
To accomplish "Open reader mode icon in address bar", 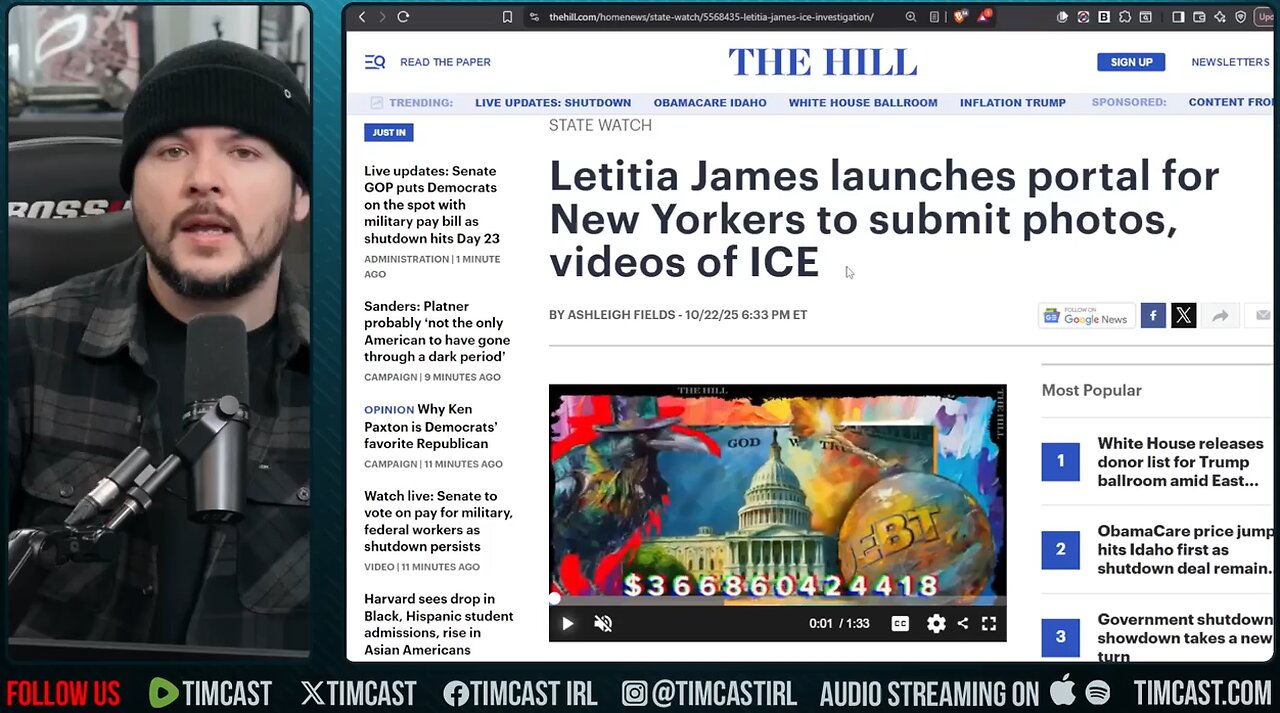I will point(934,17).
